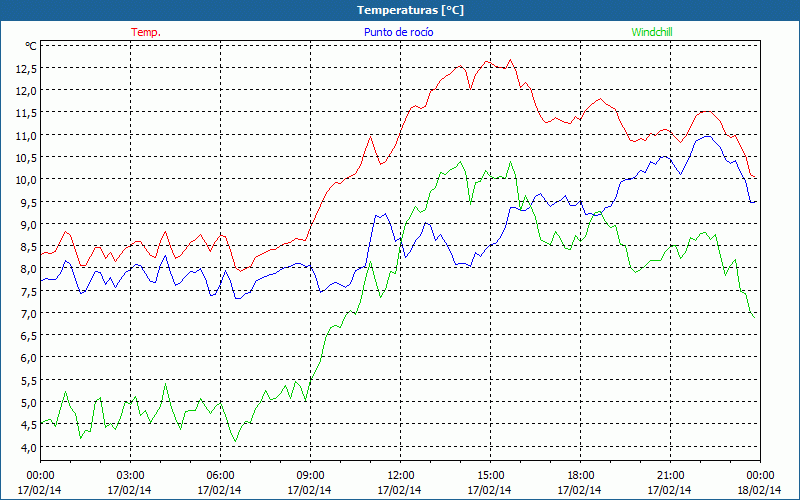Click the 'Temperaturas [°C]' chart title

(x=410, y=10)
